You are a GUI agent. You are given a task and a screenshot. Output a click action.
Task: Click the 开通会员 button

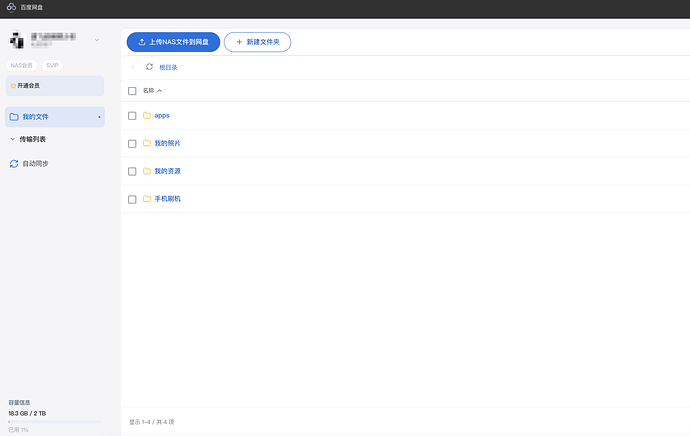pos(55,86)
